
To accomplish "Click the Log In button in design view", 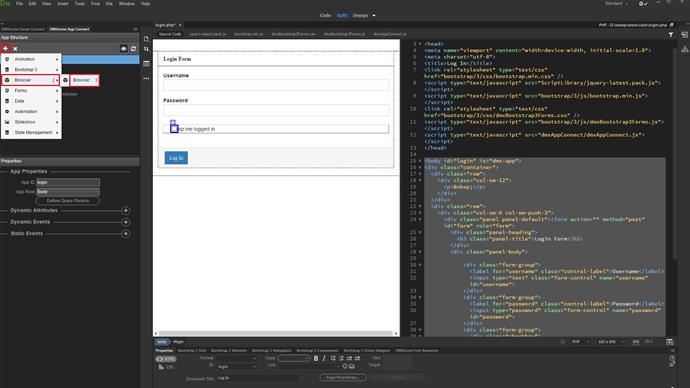I will coord(176,158).
